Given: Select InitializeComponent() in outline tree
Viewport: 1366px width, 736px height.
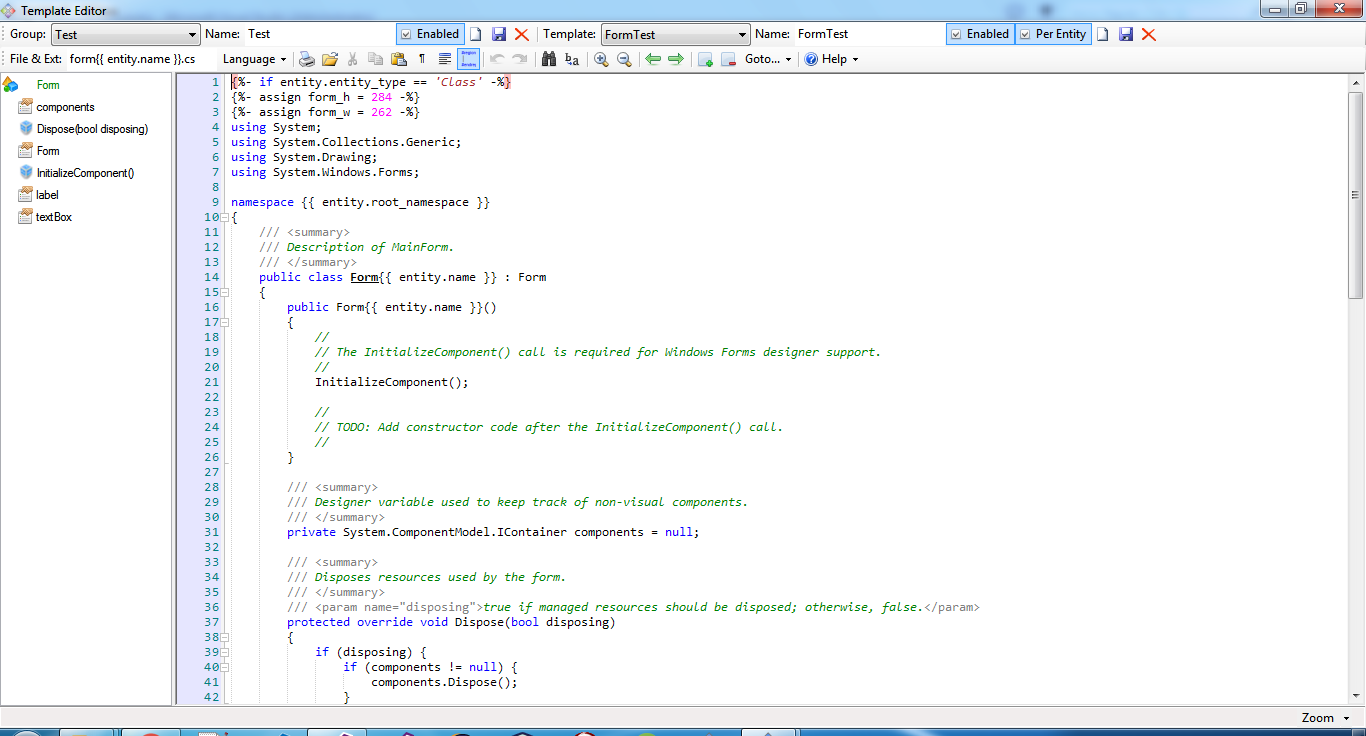Looking at the screenshot, I should [85, 173].
